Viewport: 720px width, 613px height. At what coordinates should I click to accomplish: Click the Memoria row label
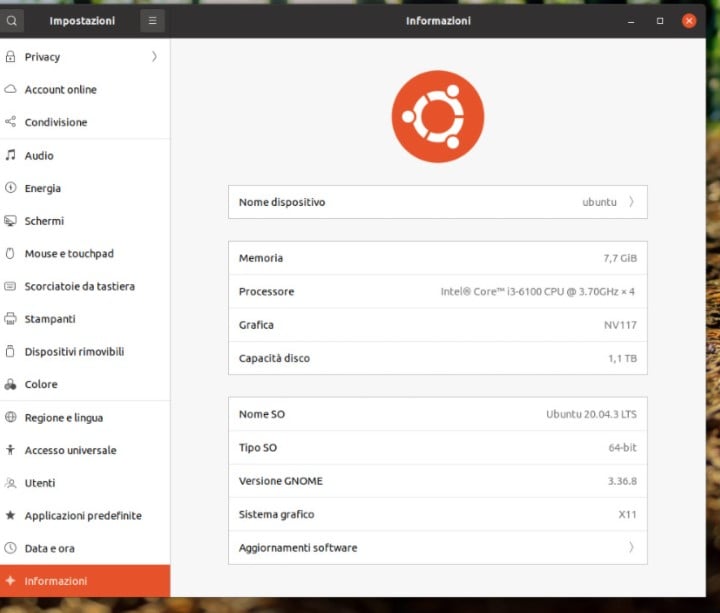(x=260, y=258)
